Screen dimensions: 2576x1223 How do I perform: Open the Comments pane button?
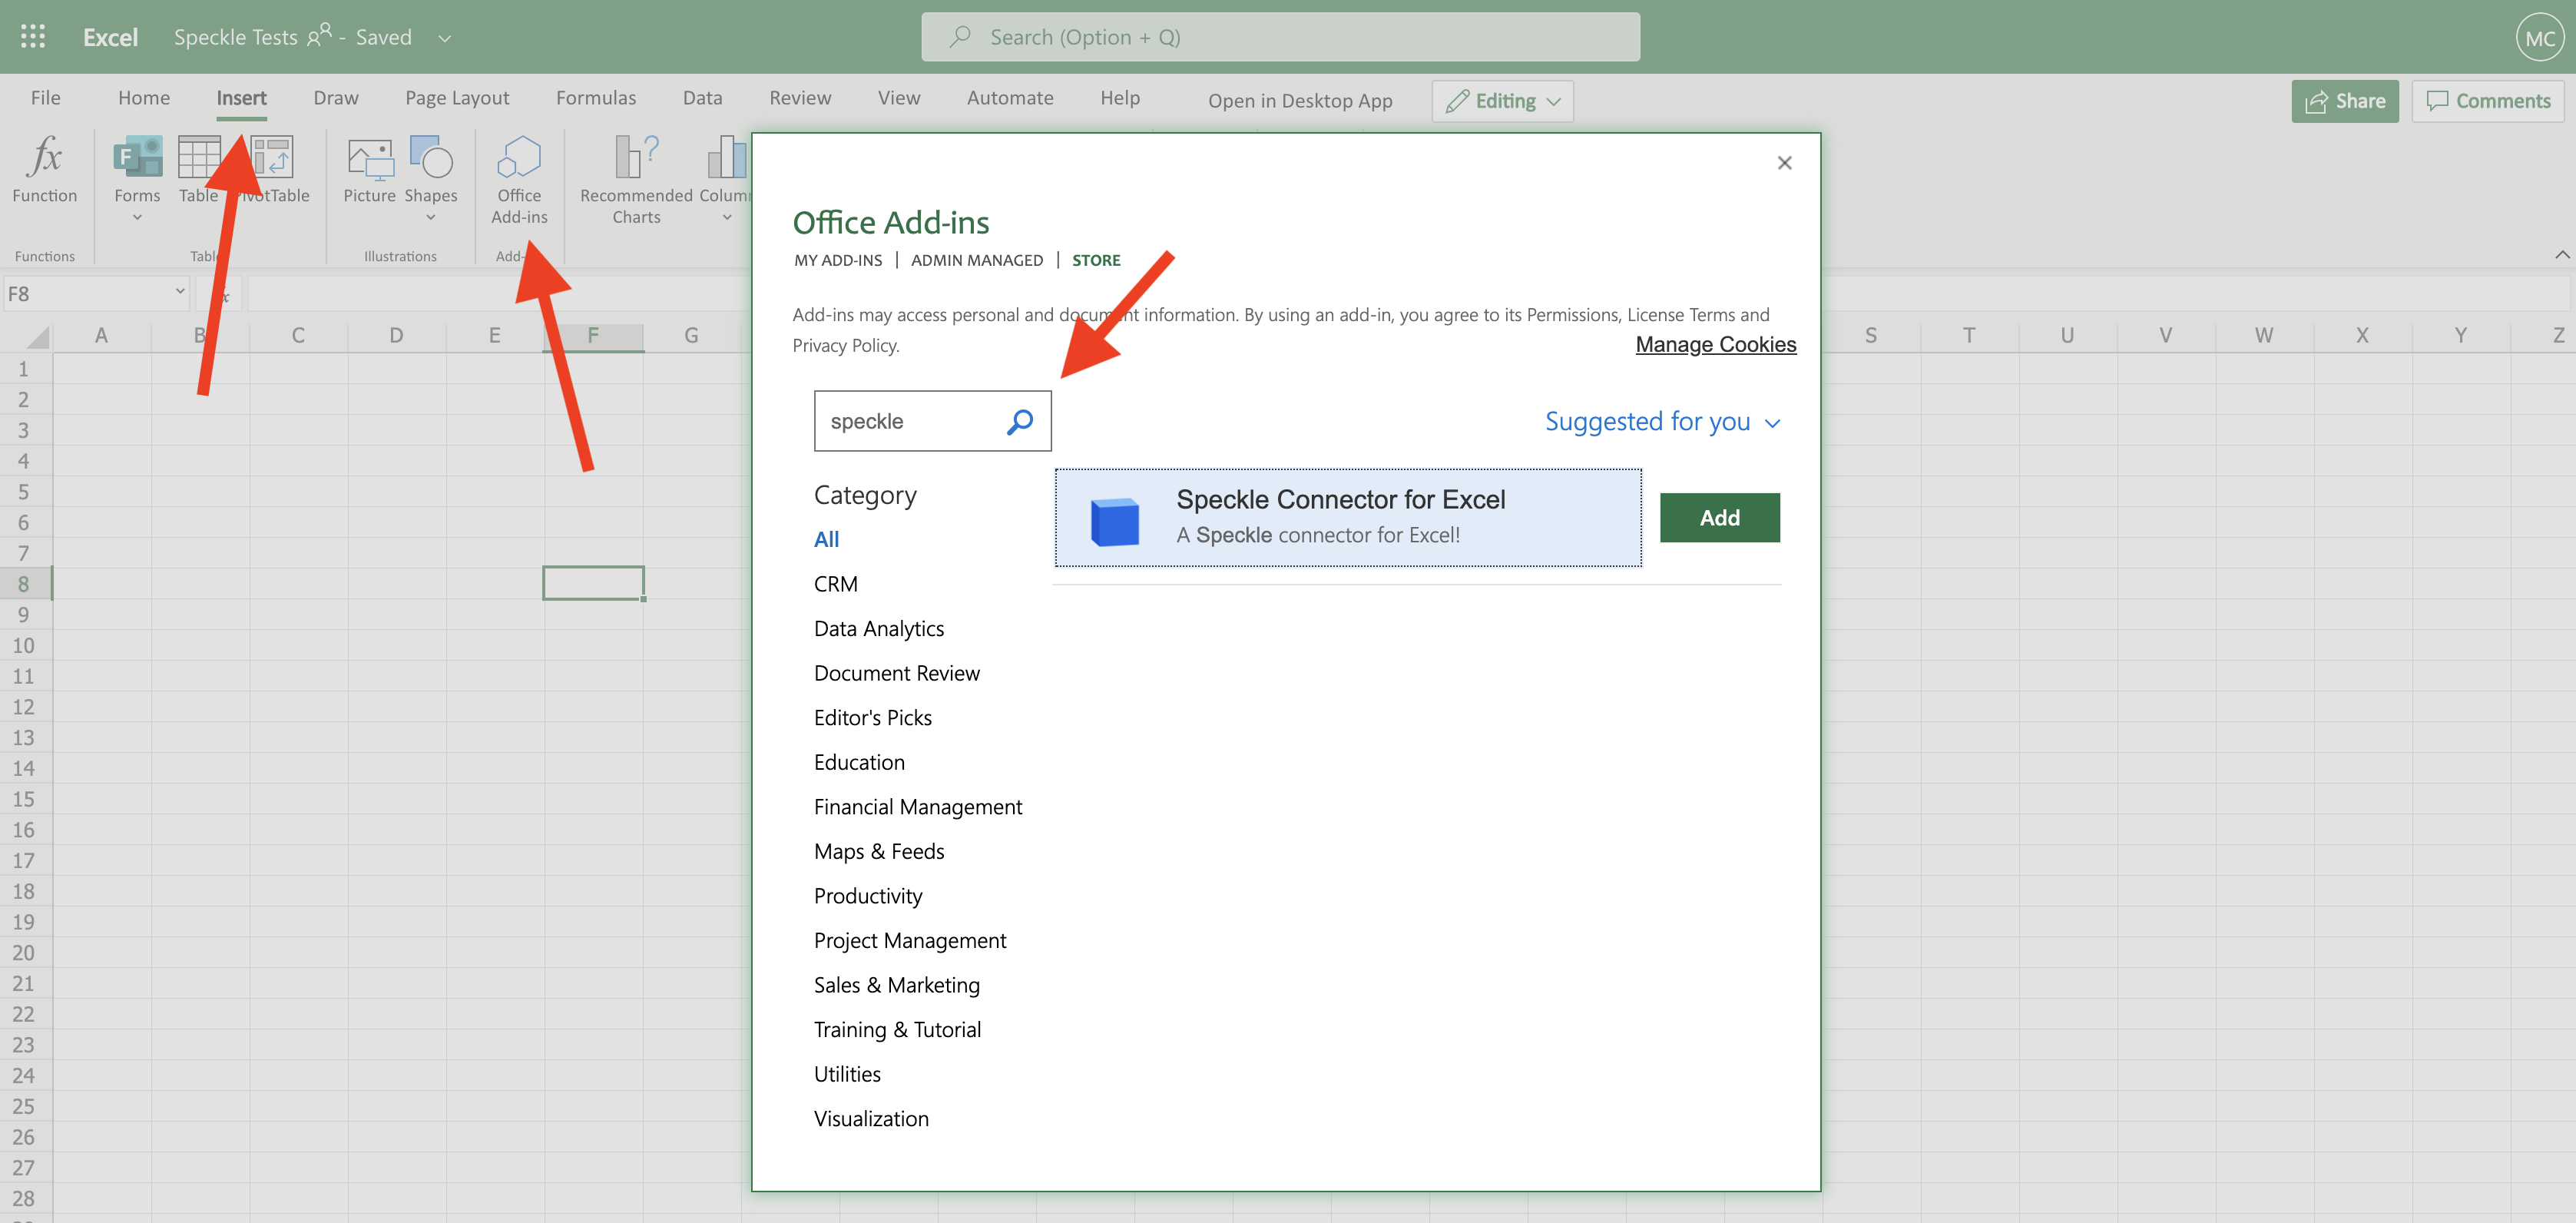[2488, 101]
